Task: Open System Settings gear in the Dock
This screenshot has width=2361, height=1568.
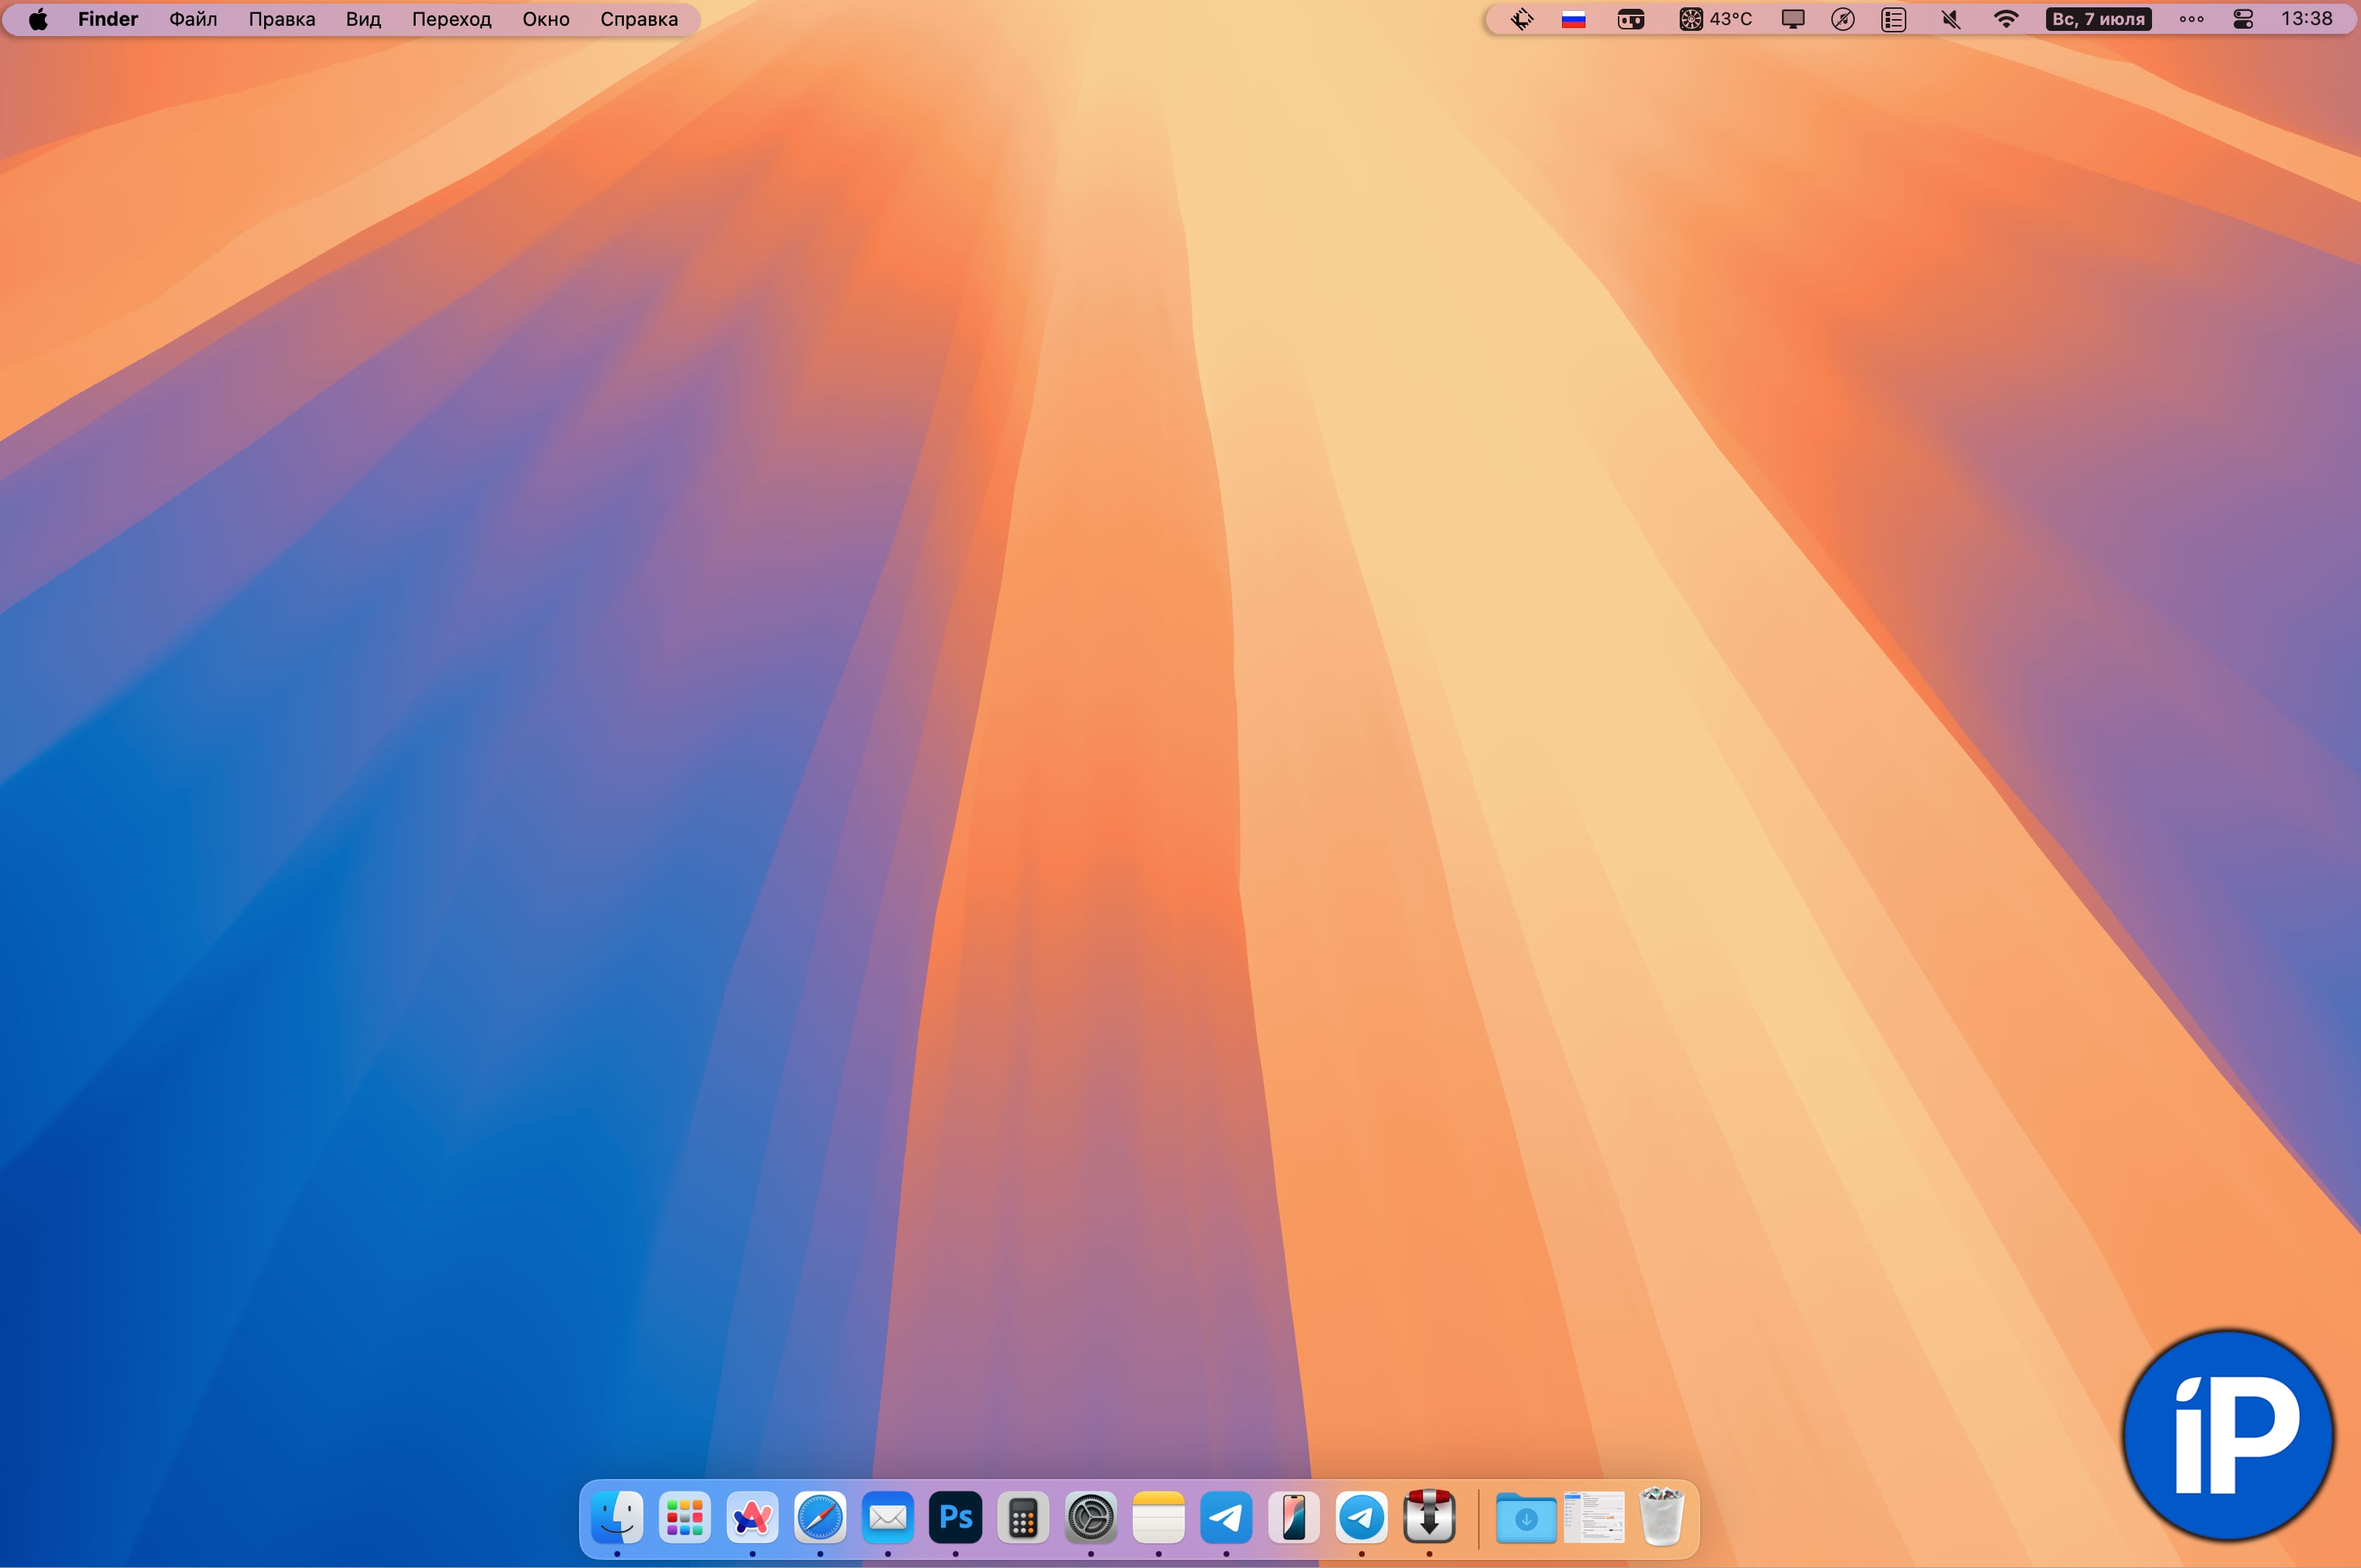Action: [x=1091, y=1518]
